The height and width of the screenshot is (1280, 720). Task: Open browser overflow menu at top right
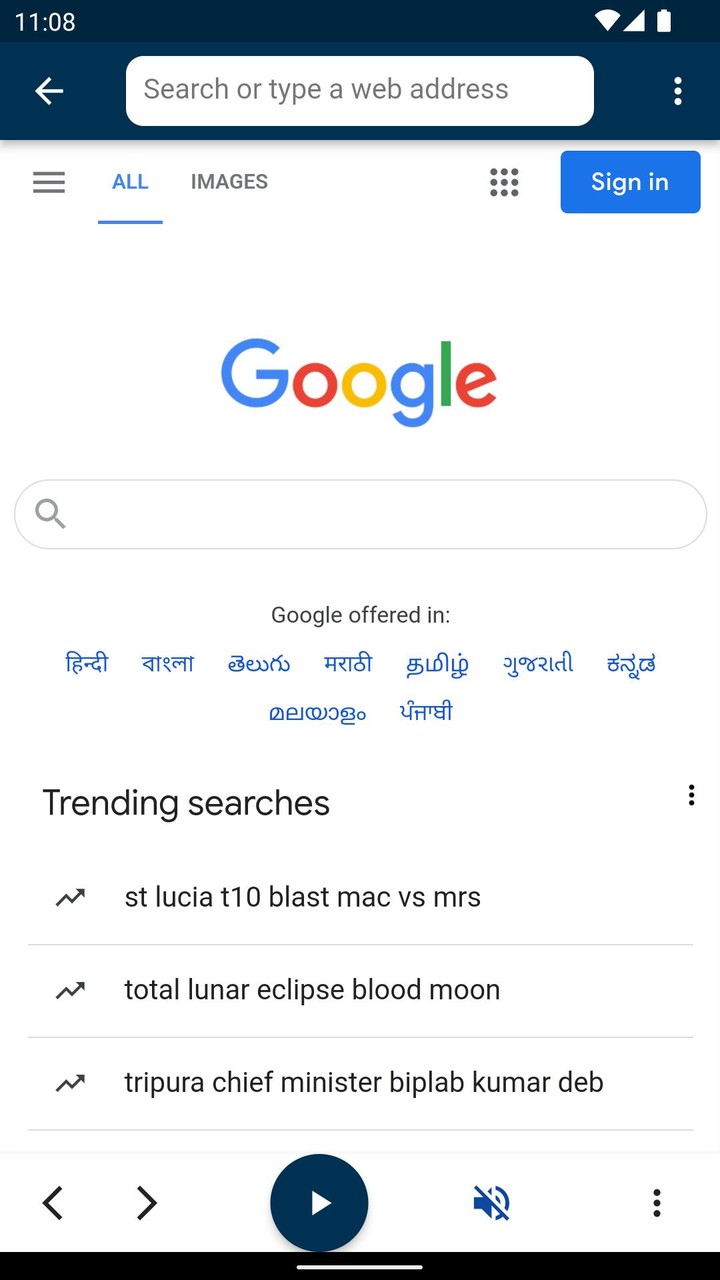click(x=678, y=91)
